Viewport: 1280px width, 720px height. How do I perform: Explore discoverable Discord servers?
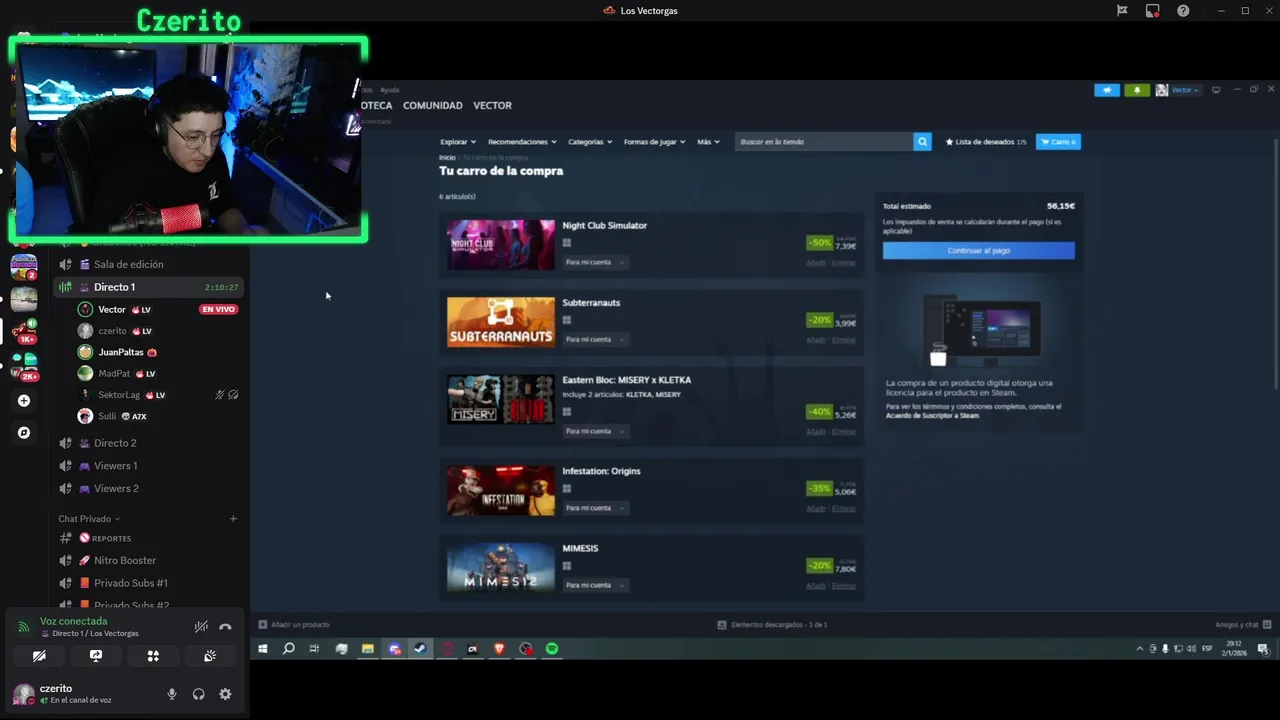[24, 433]
